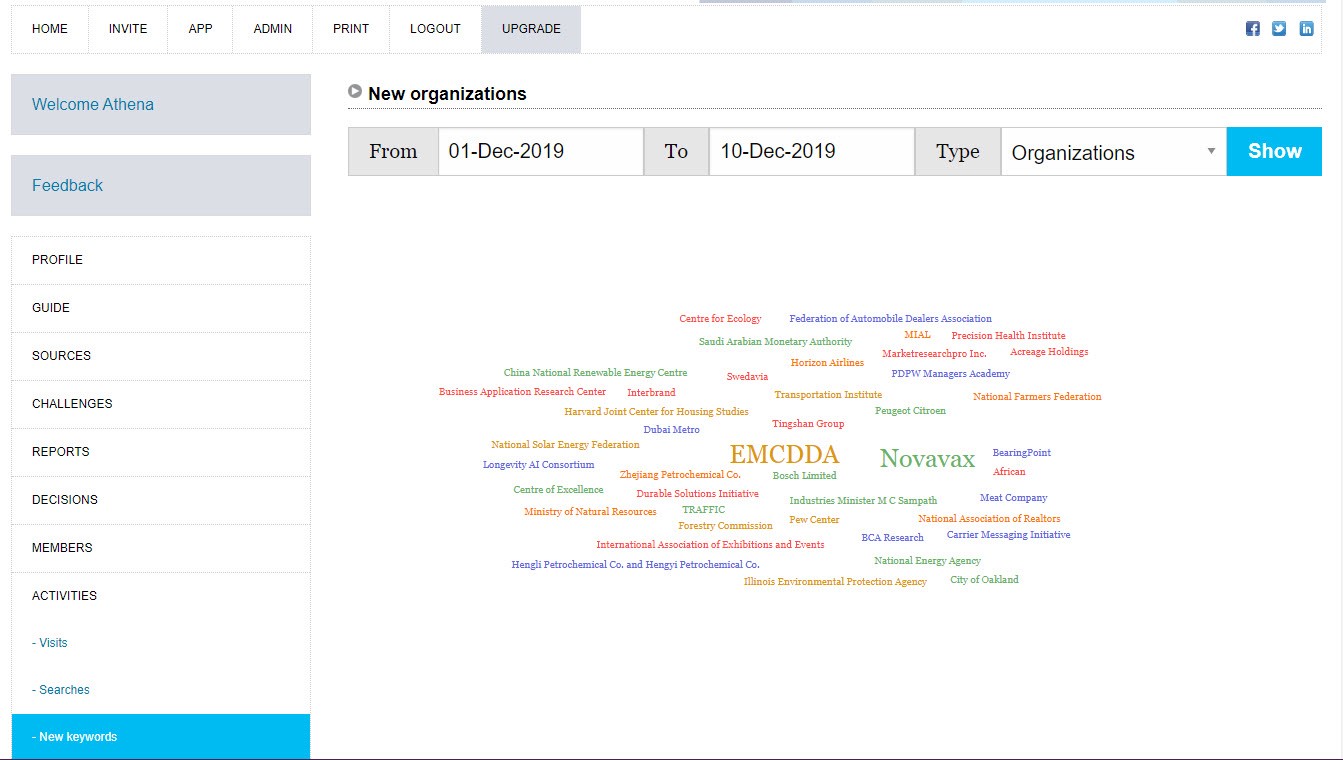The width and height of the screenshot is (1343, 760).
Task: Open ACTIVITIES in the sidebar
Action: (161, 596)
